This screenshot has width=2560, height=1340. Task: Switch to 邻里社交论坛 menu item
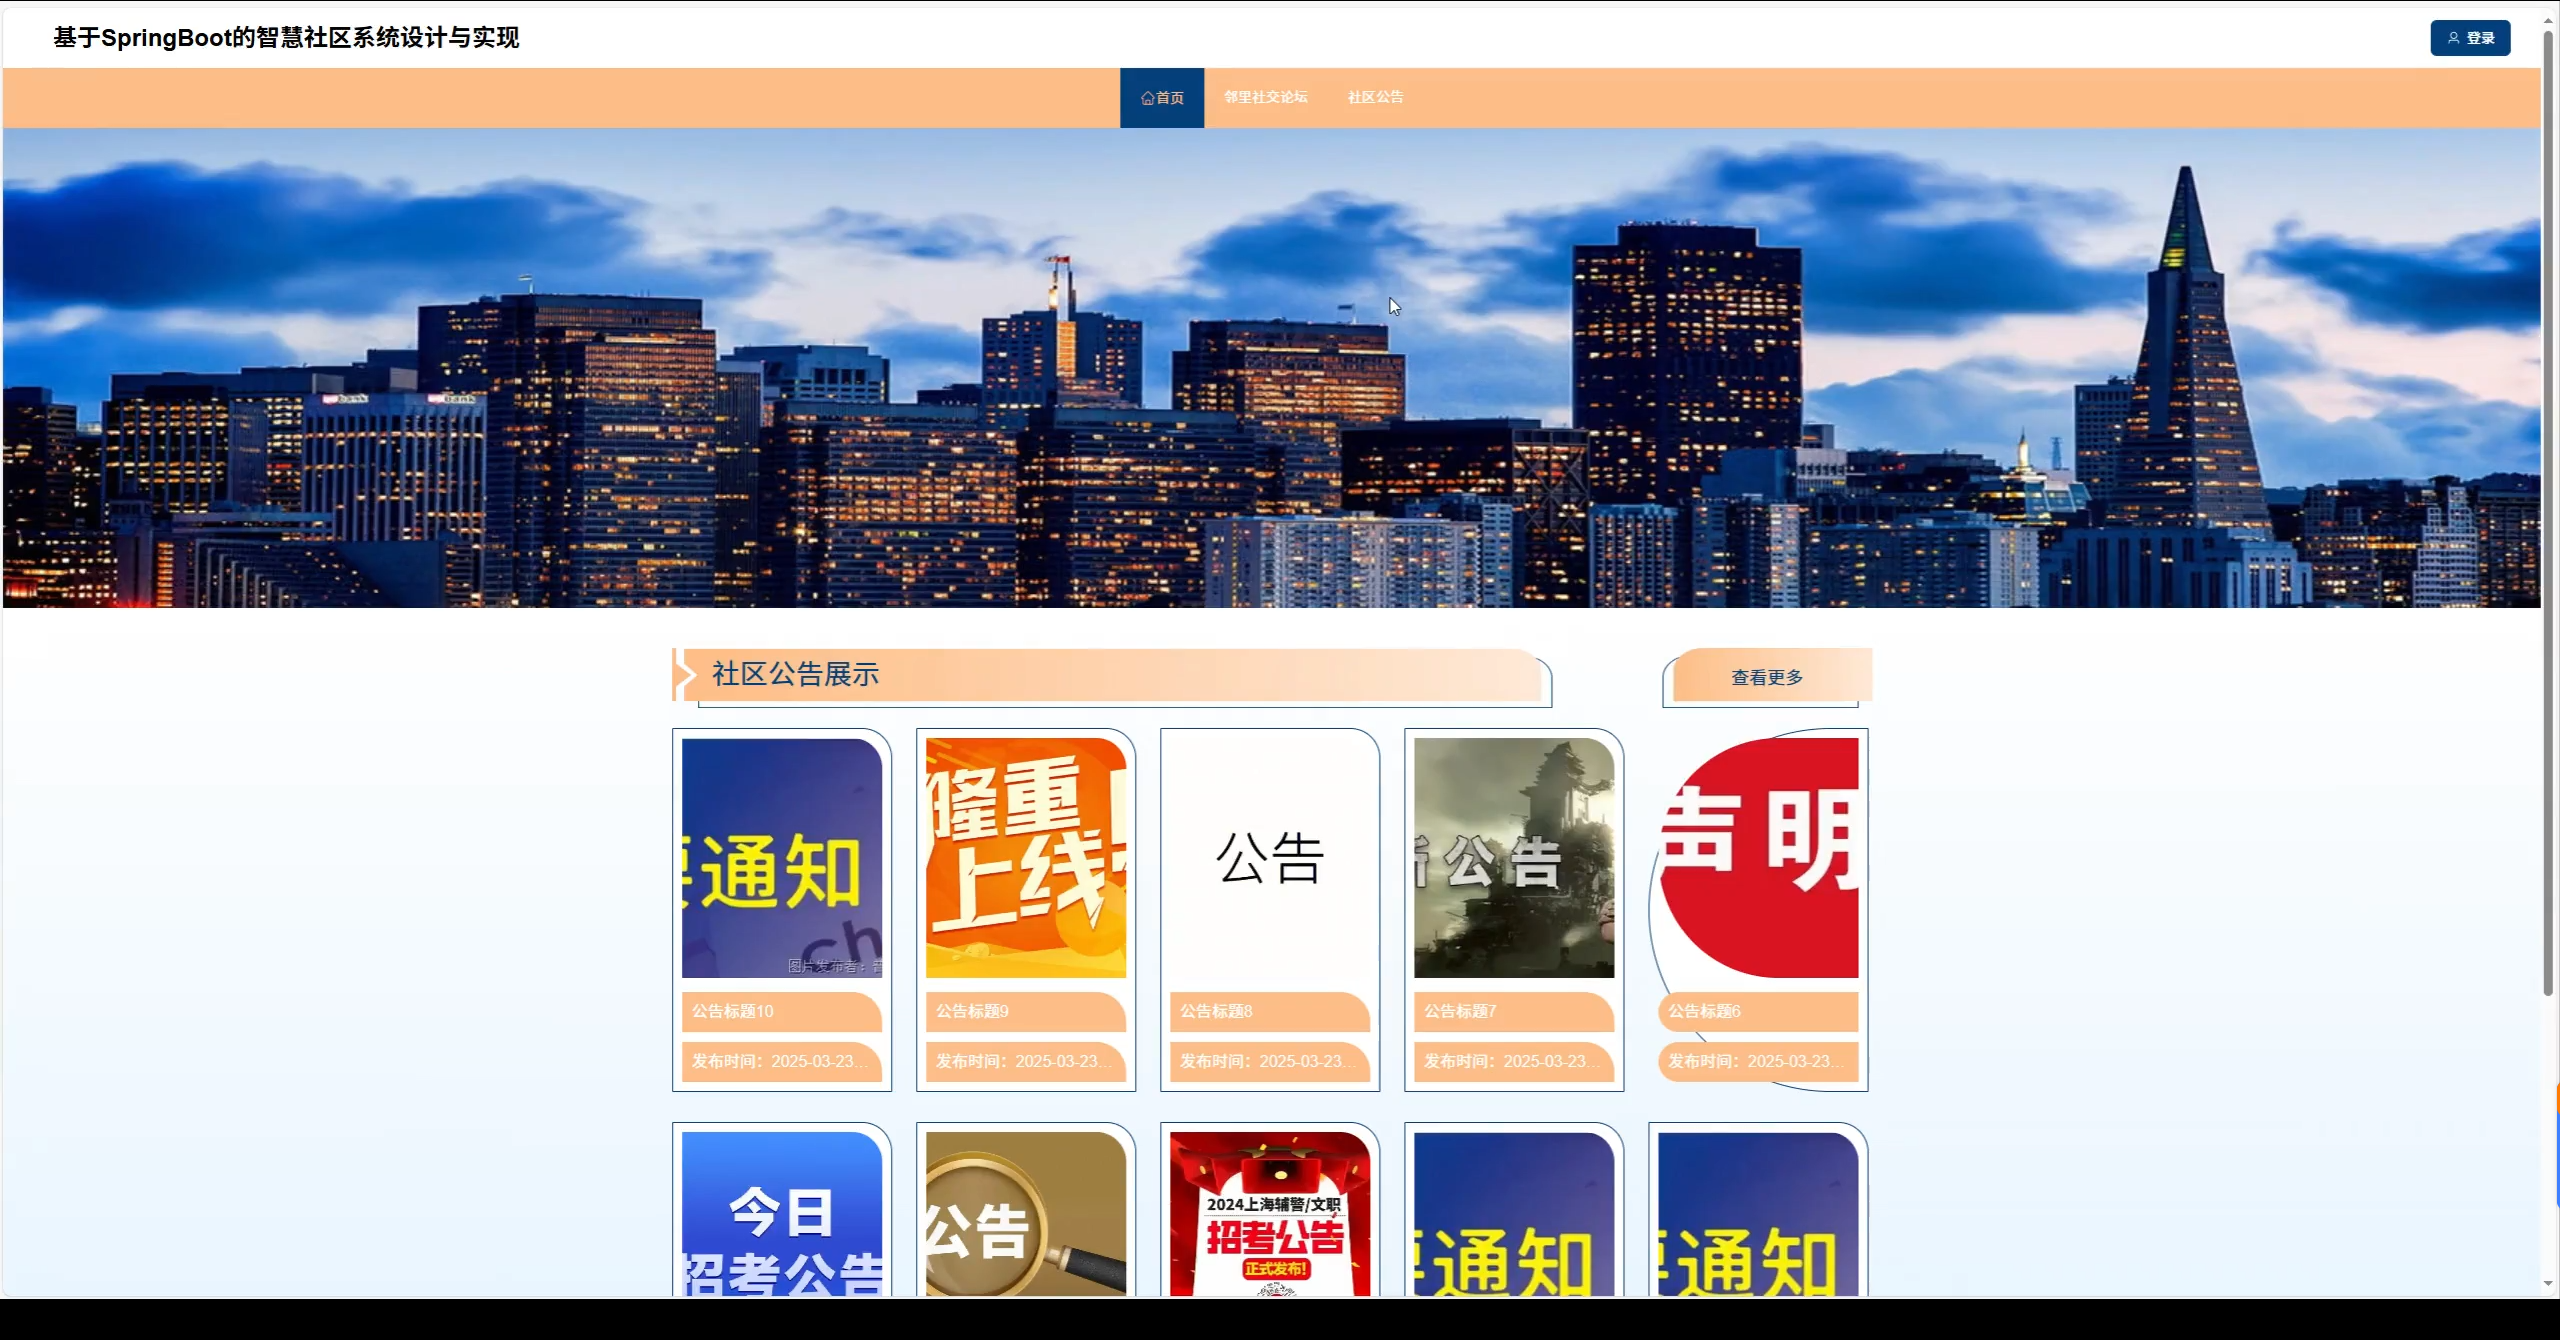[1265, 97]
